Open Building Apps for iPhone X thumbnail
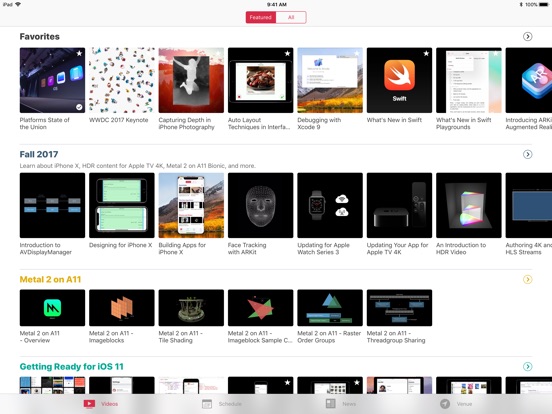This screenshot has height=414, width=552. coord(191,205)
